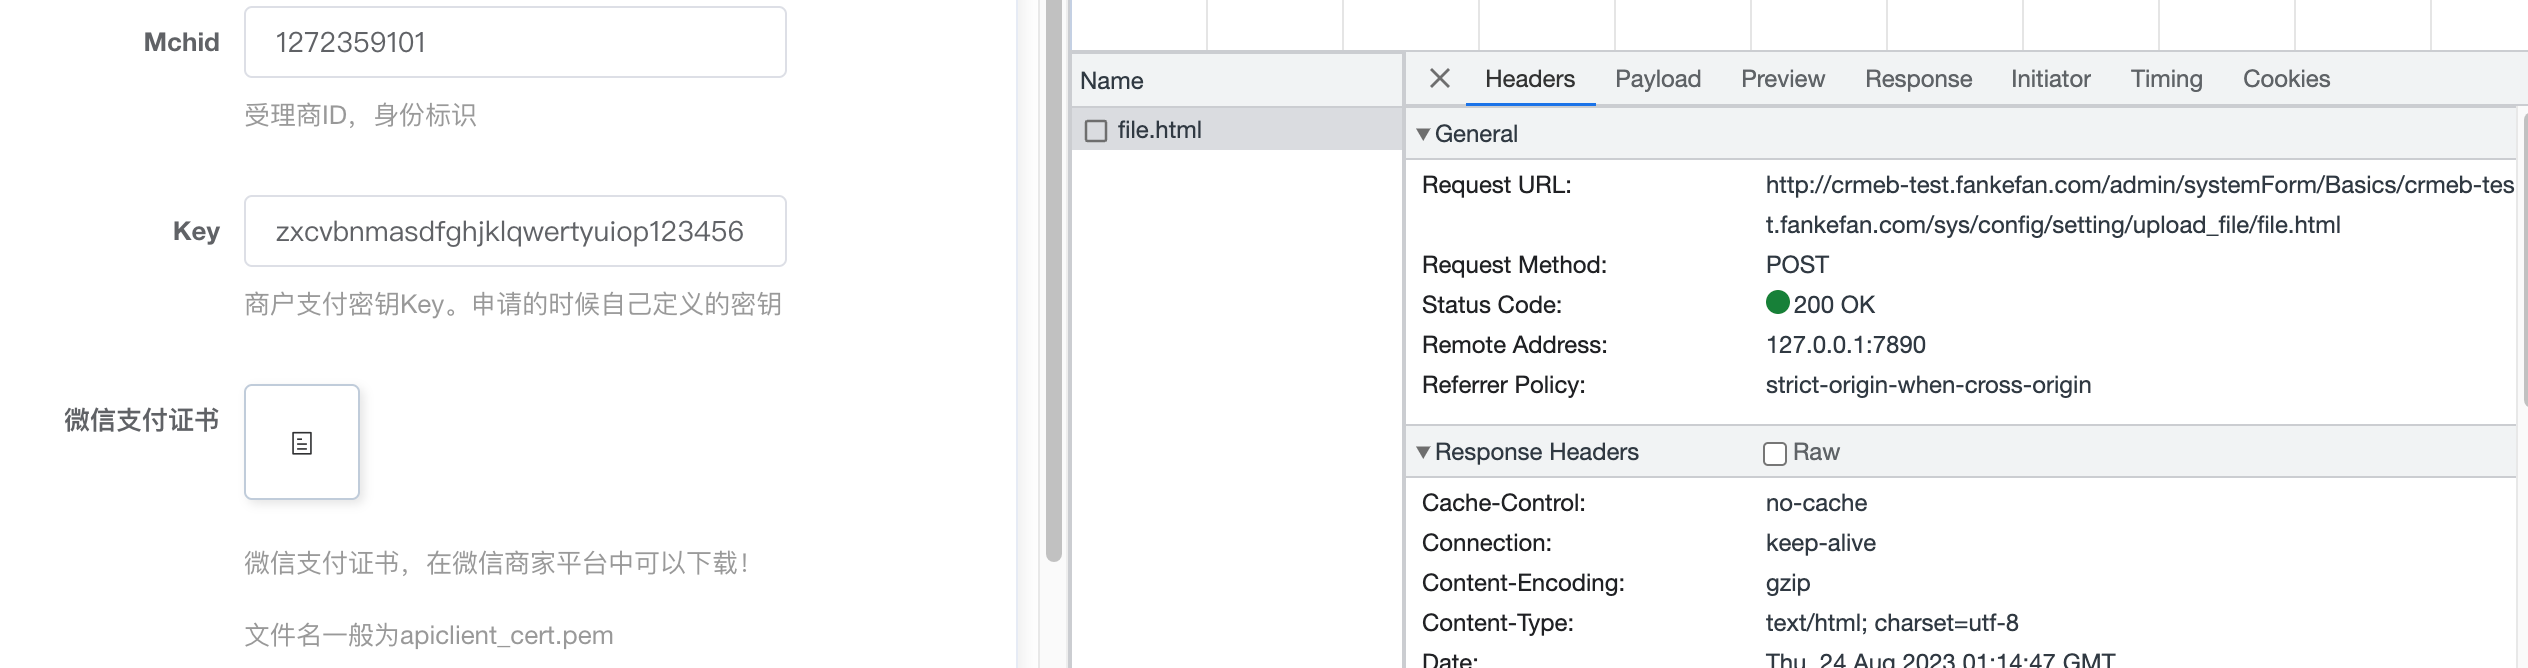Click the Request Method label

(1514, 265)
